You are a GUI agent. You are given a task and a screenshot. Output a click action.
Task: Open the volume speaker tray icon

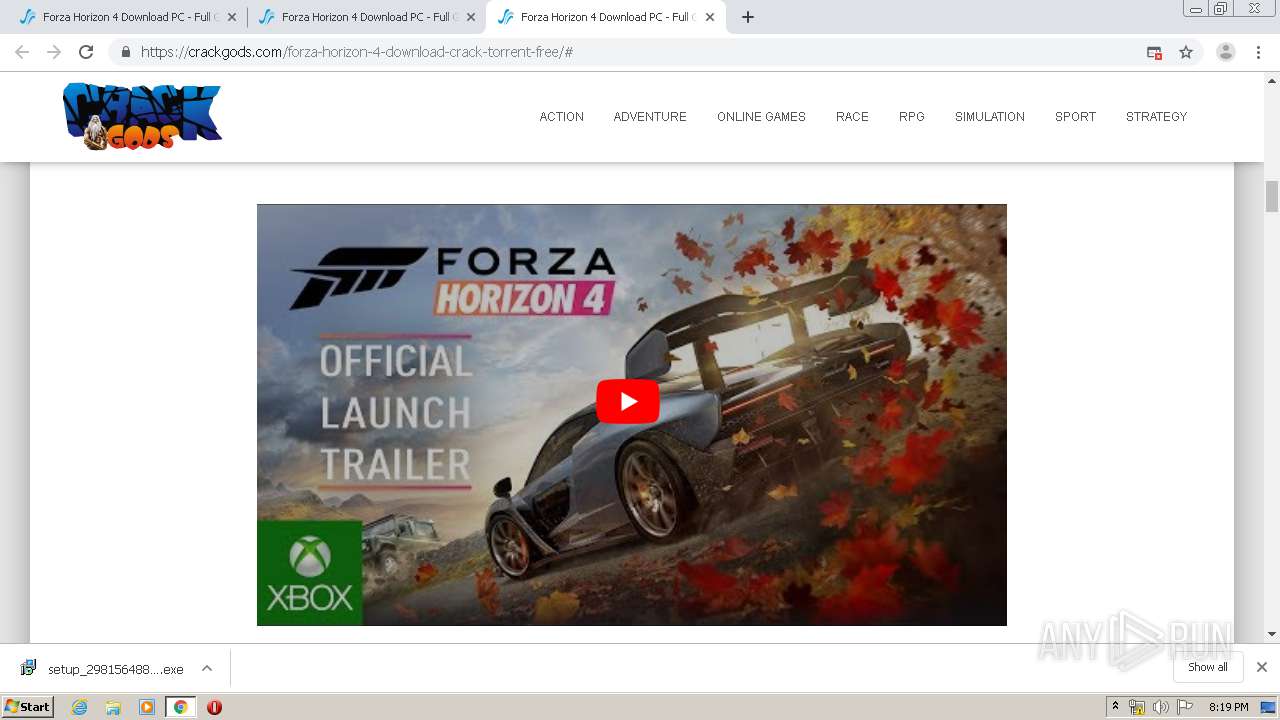1160,707
